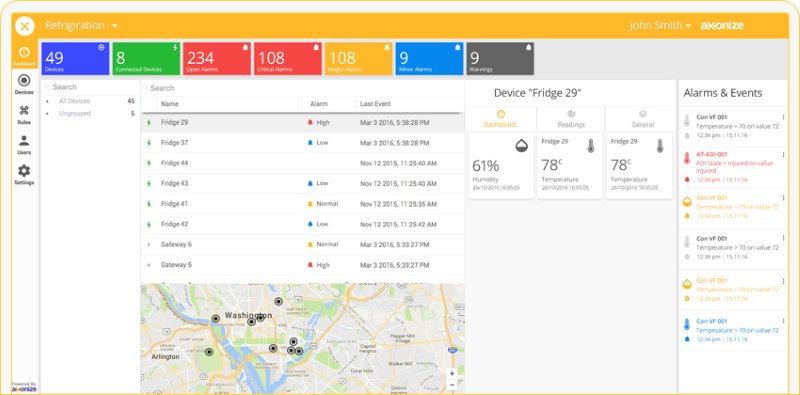
Task: Select the 9 Warnings gray tile
Action: (x=500, y=59)
